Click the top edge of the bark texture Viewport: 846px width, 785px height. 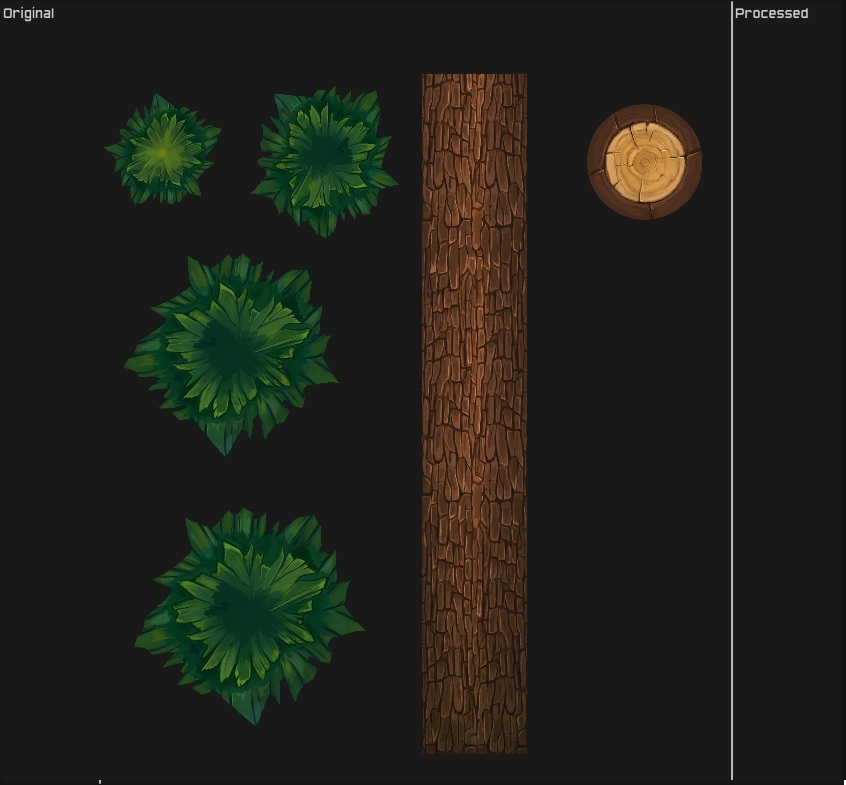coord(474,75)
